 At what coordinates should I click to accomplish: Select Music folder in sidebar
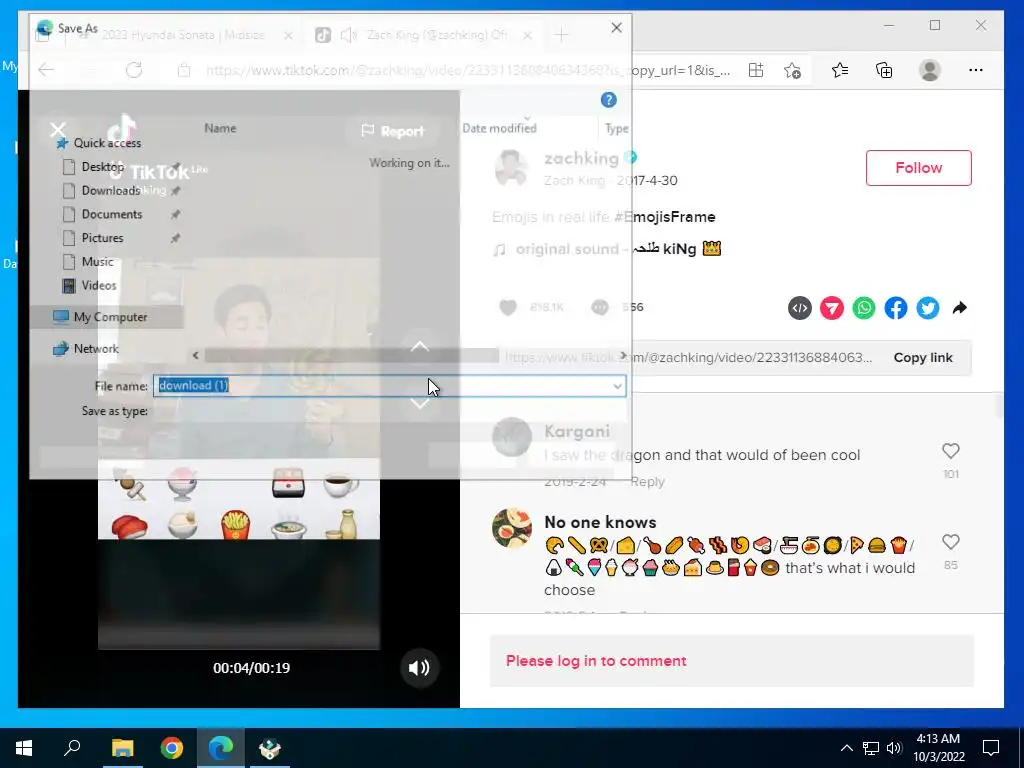pos(97,262)
